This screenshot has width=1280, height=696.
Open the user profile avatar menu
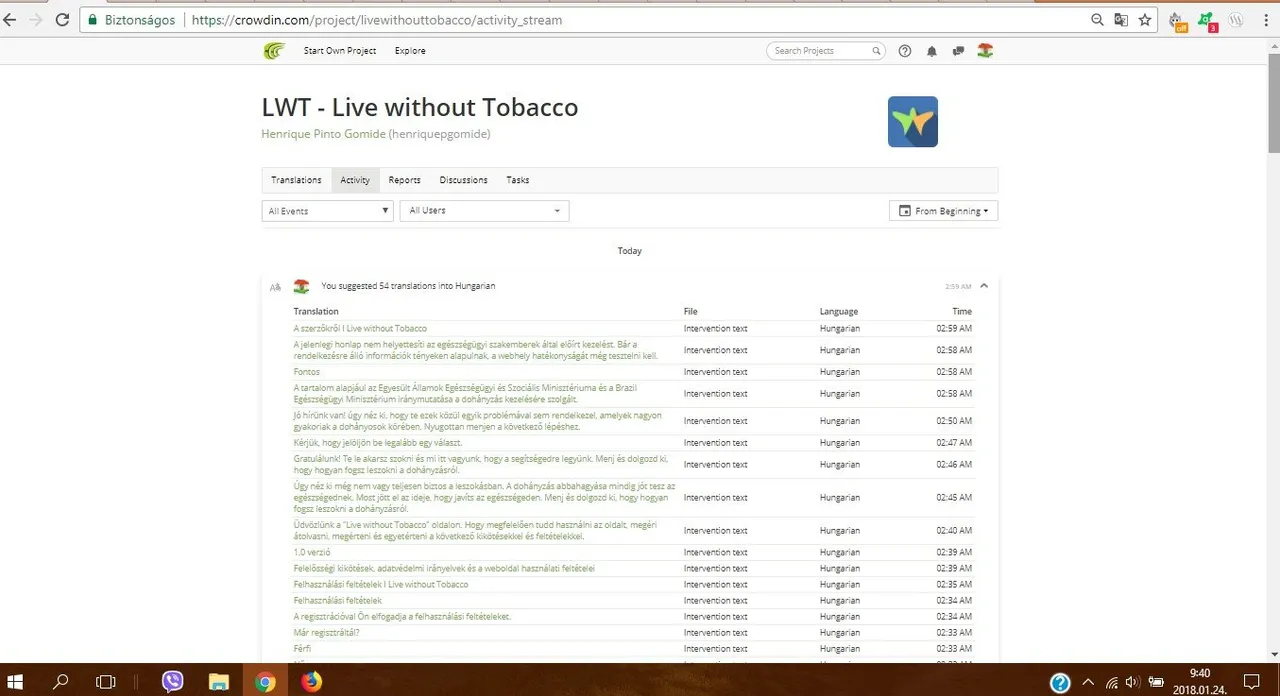985,51
